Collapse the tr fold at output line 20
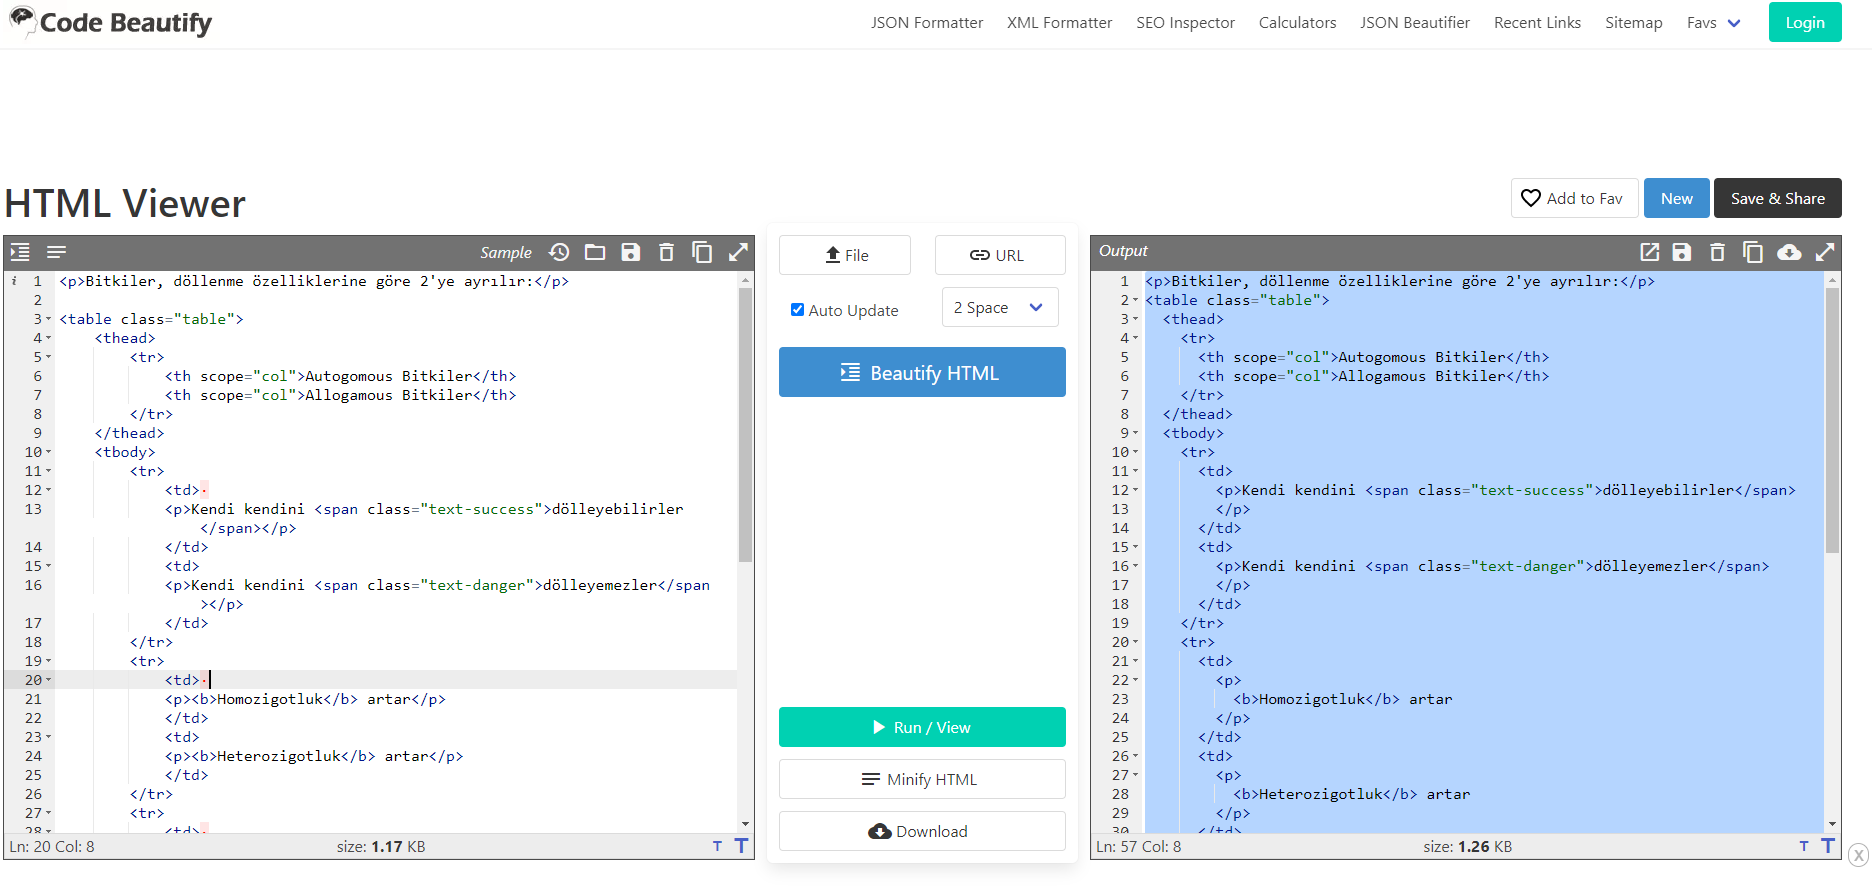Viewport: 1872px width, 889px height. click(1136, 643)
